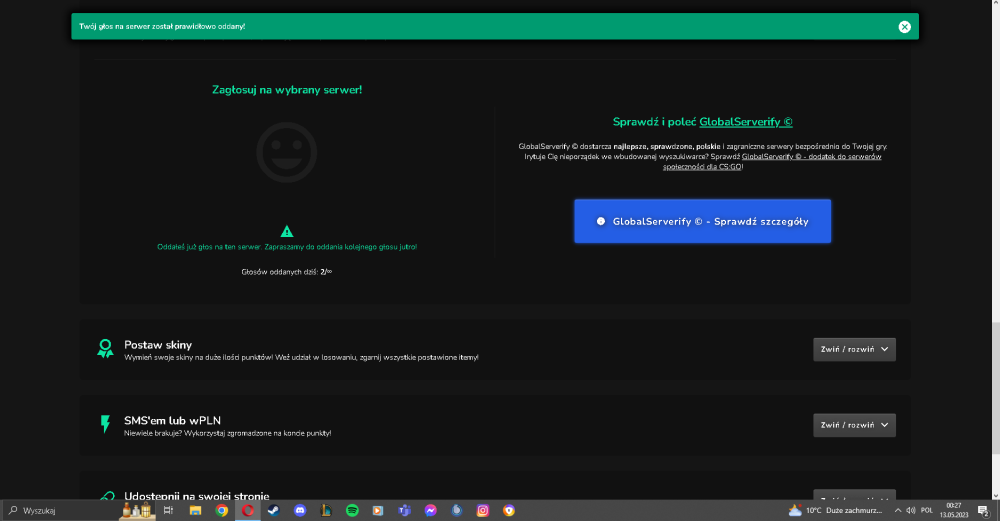Click the Postaw skiny section title
This screenshot has width=1000, height=521.
tap(158, 345)
